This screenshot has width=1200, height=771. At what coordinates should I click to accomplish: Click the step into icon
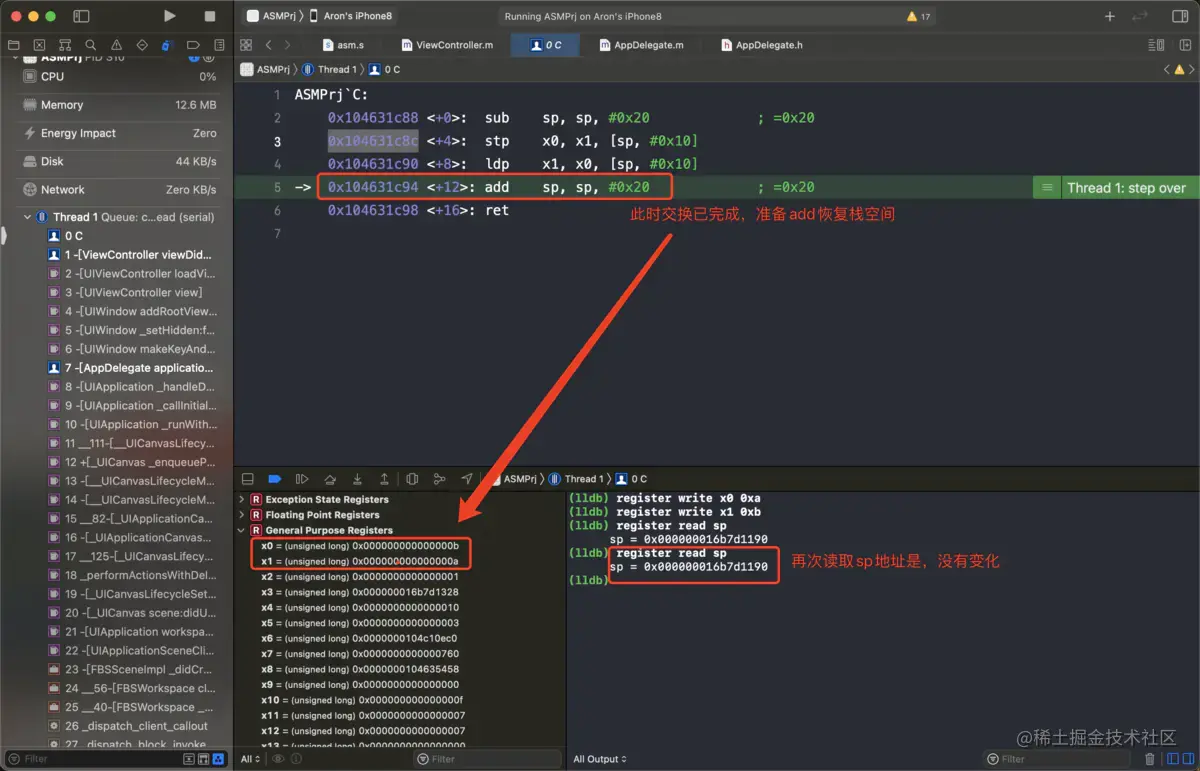click(357, 479)
